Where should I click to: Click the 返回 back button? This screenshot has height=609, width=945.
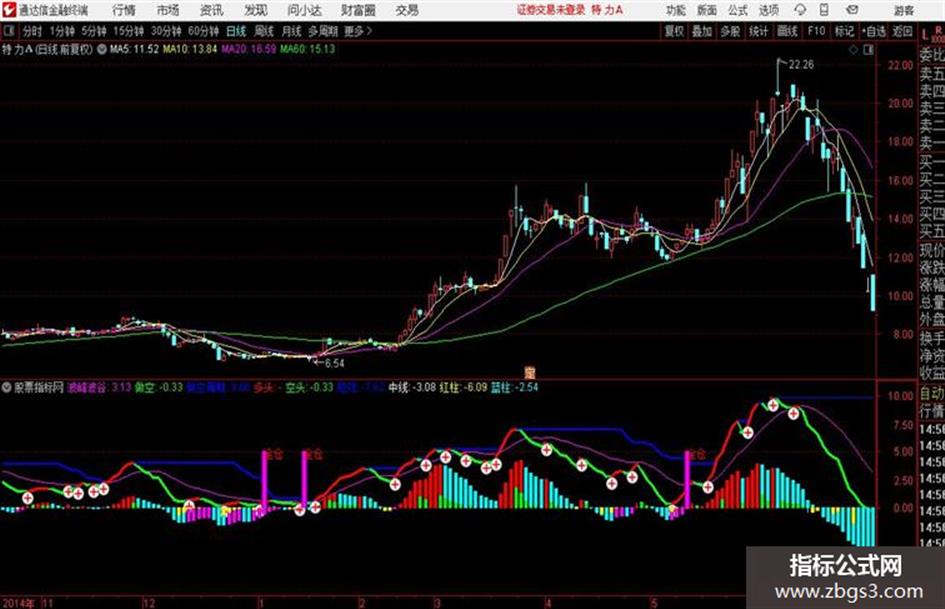coord(902,31)
